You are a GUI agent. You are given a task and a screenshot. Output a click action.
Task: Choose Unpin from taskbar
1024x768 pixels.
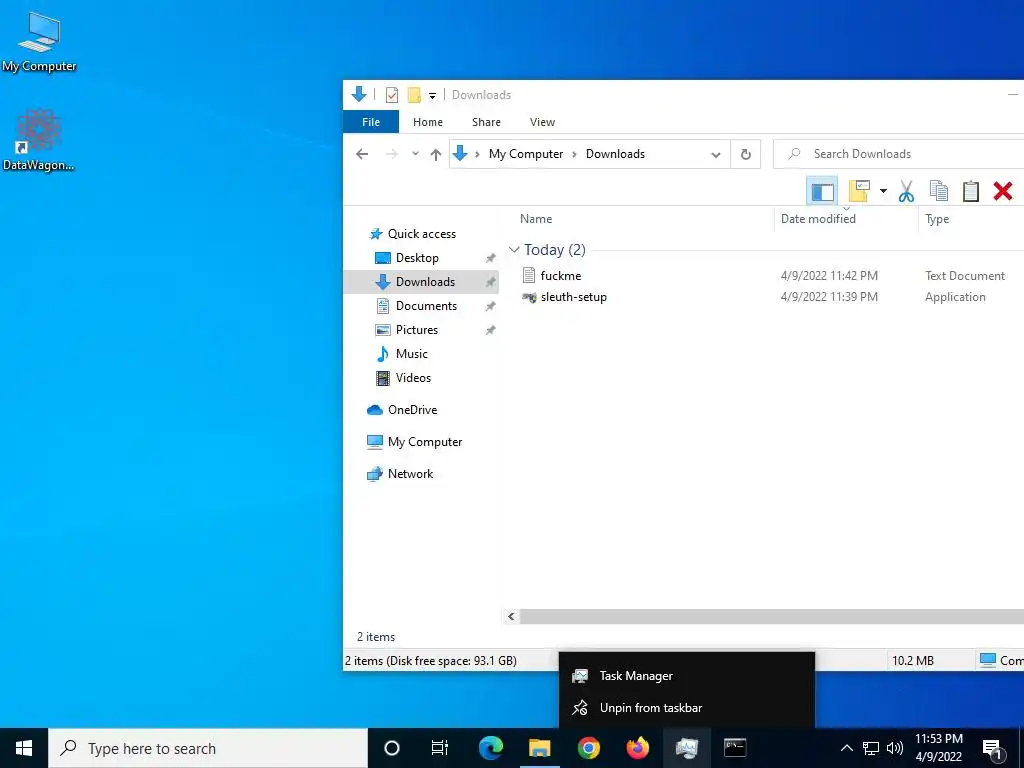(686, 708)
